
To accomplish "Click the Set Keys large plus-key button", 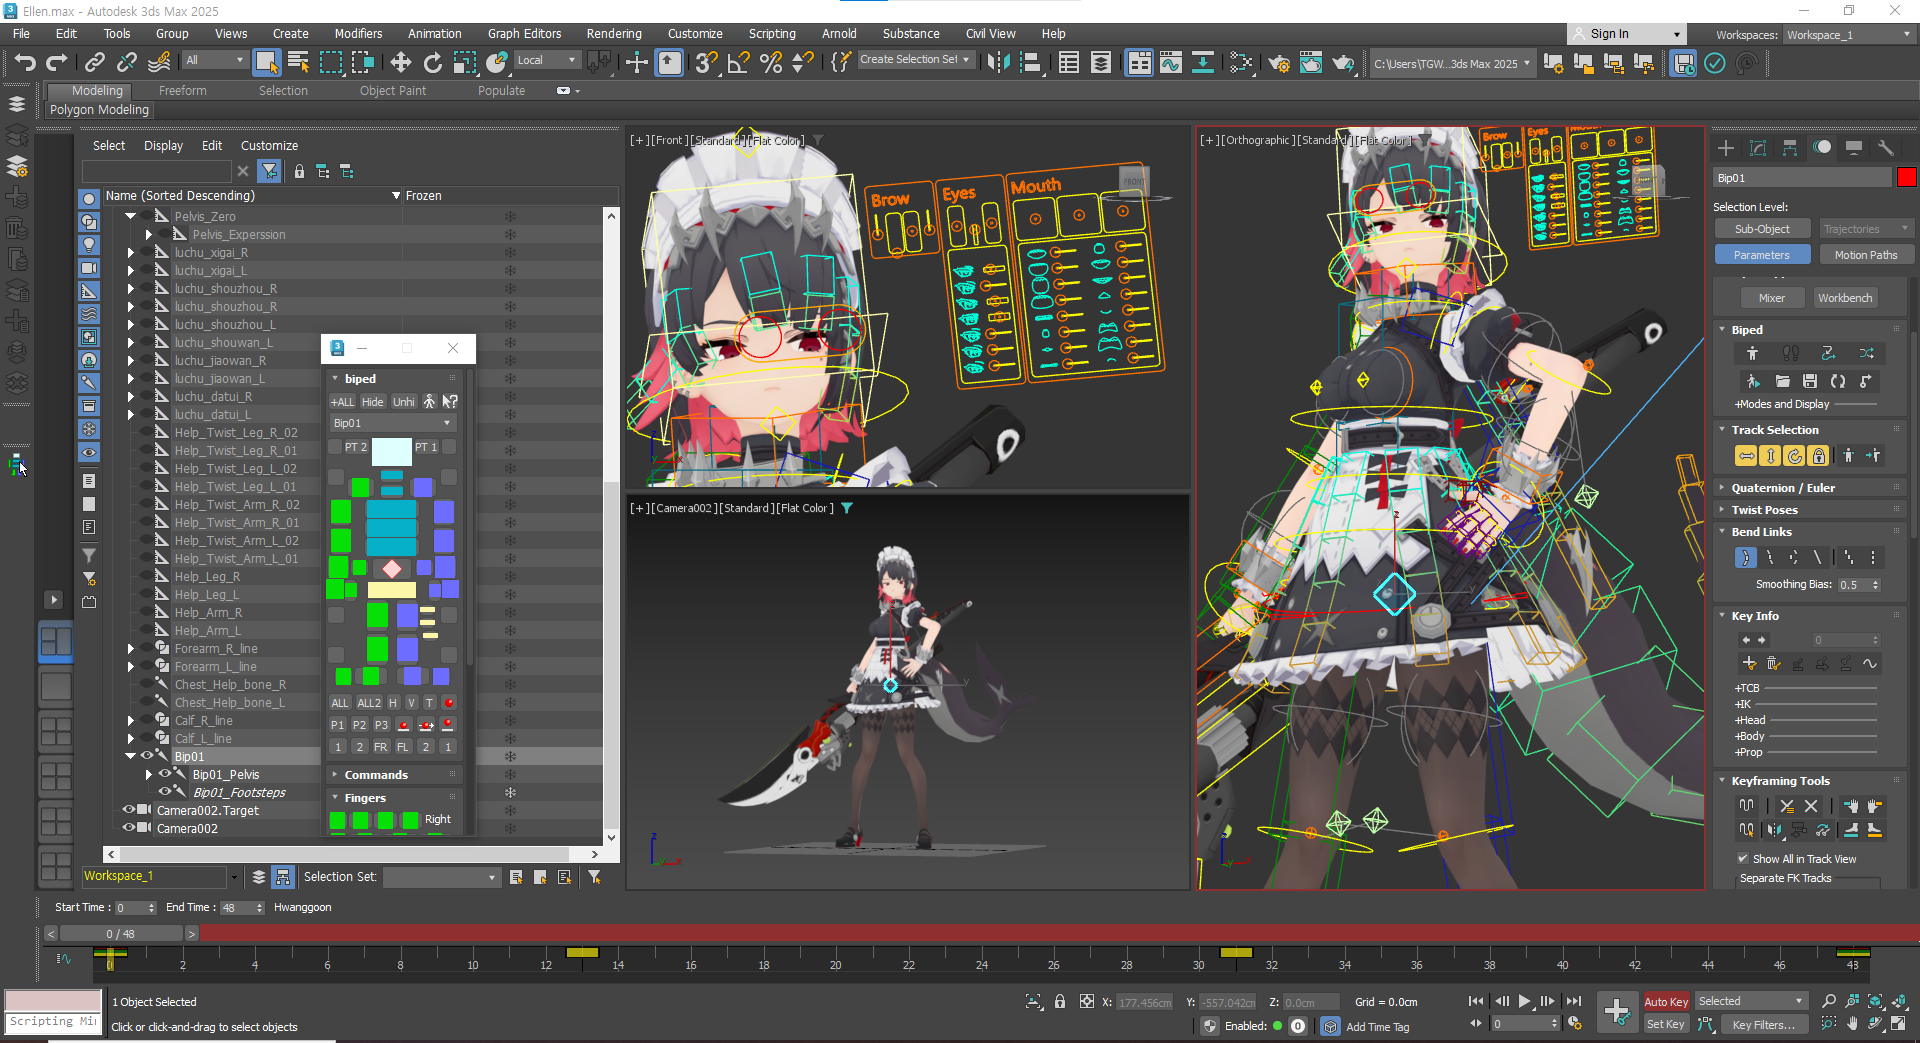I will click(1617, 1012).
